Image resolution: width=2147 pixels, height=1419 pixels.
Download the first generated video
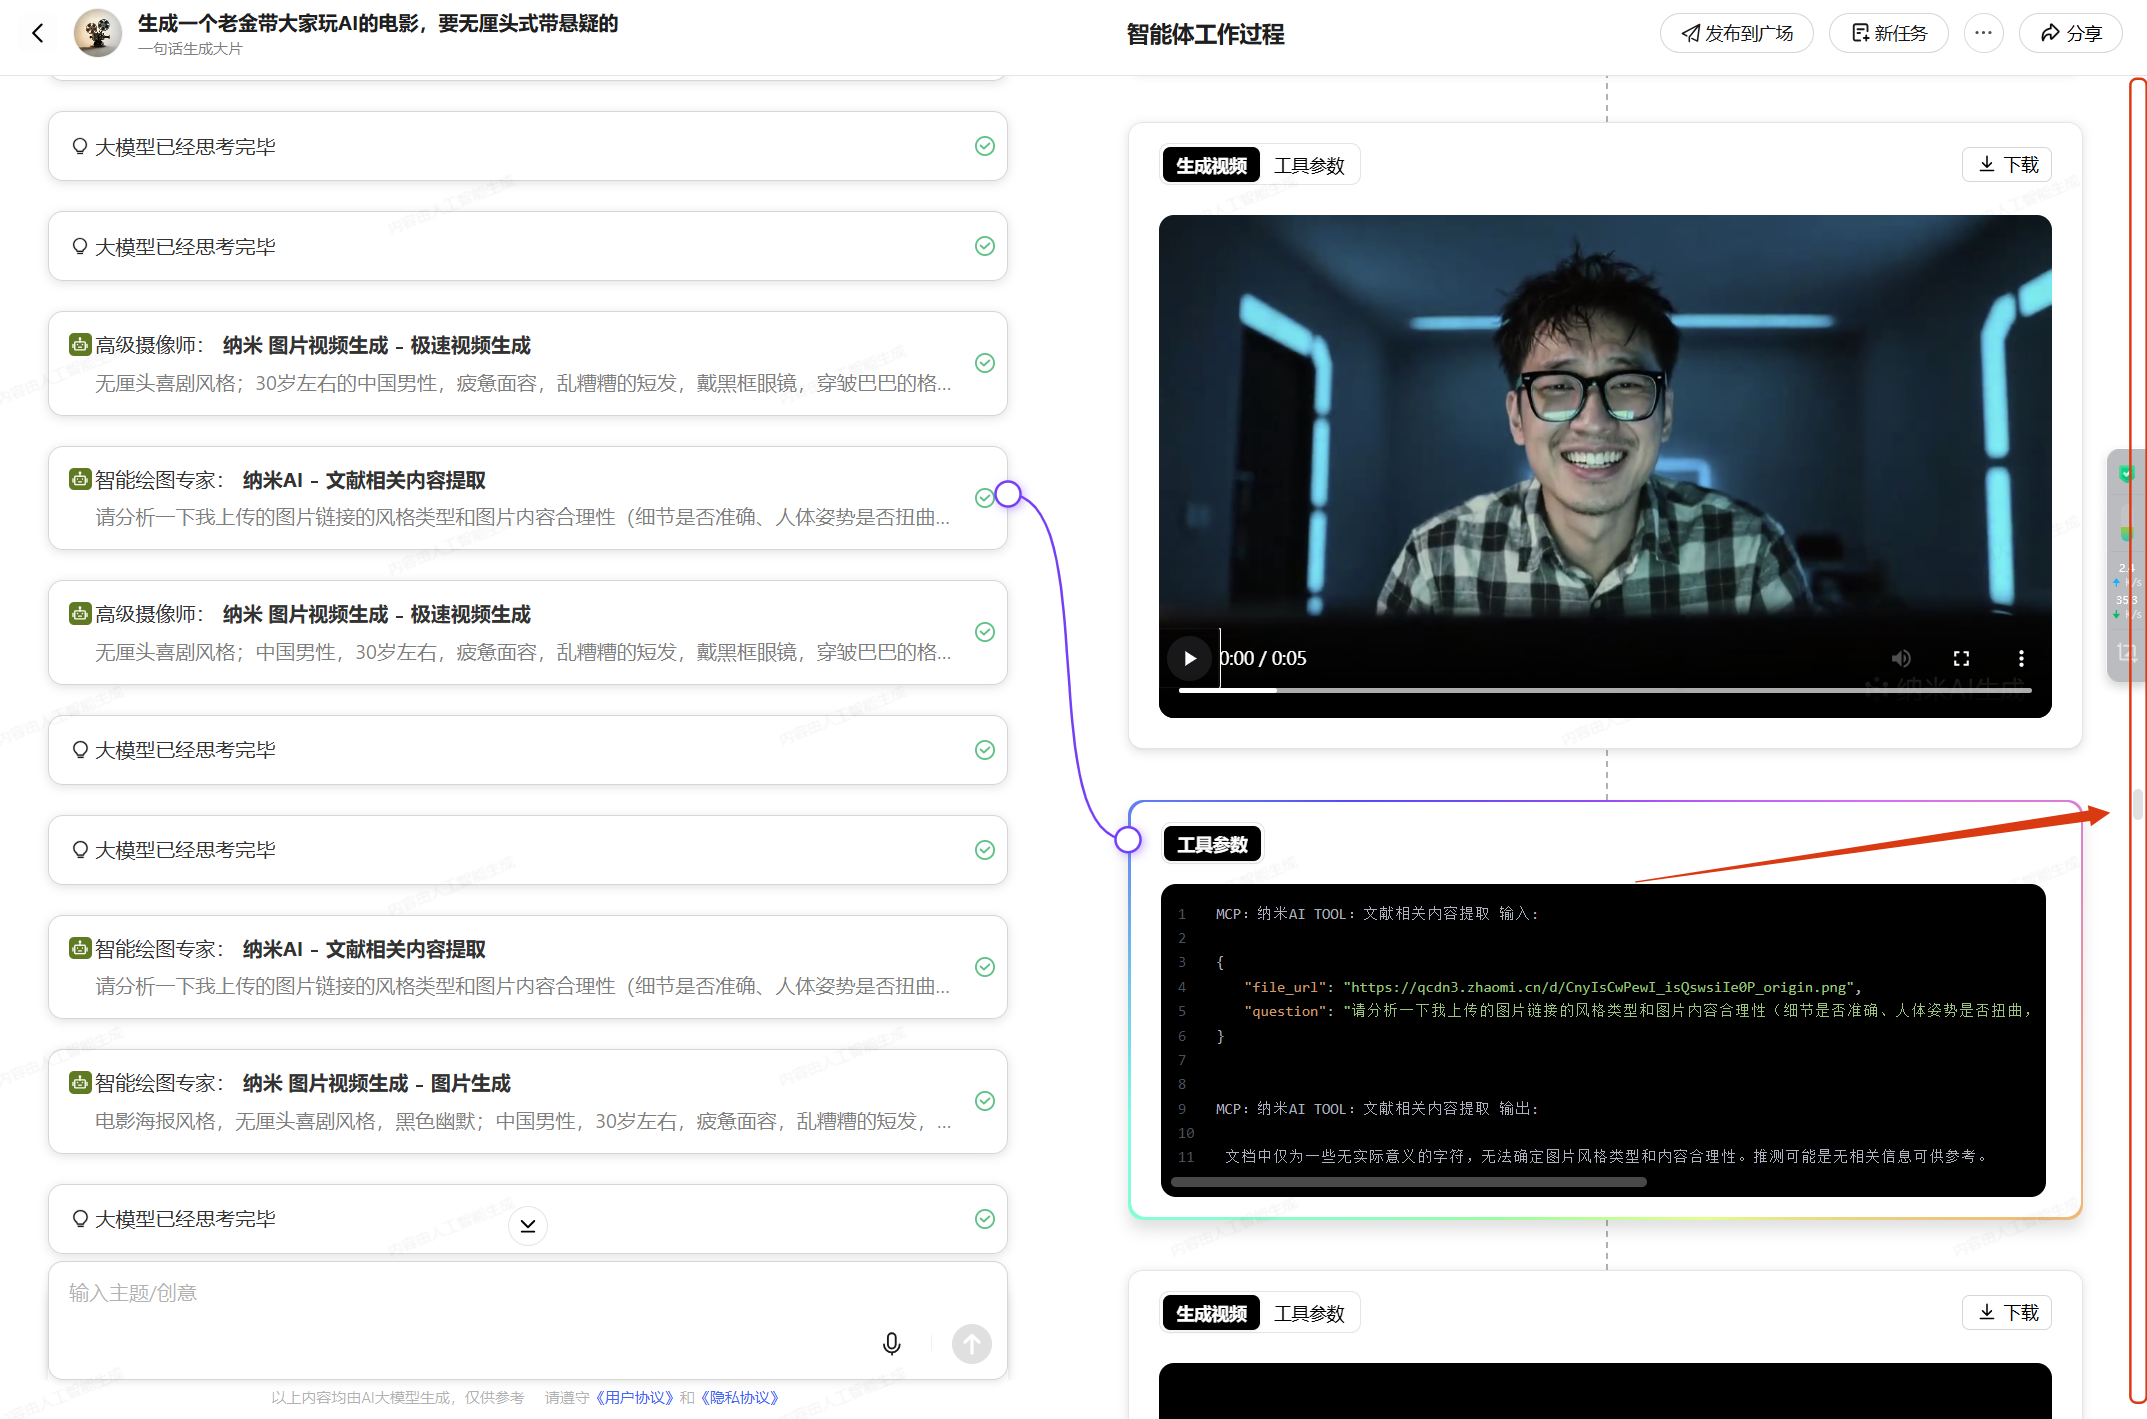2007,164
